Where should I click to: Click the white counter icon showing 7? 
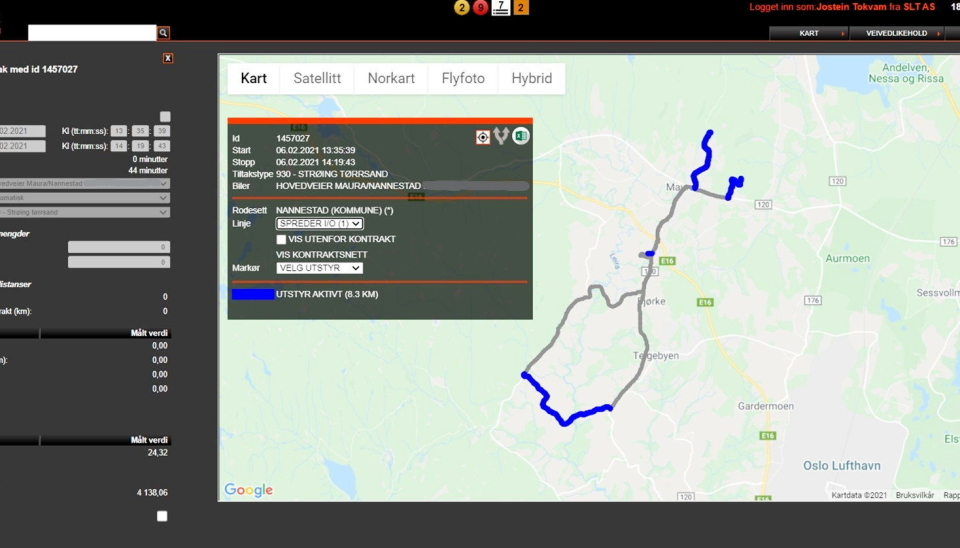(x=501, y=8)
